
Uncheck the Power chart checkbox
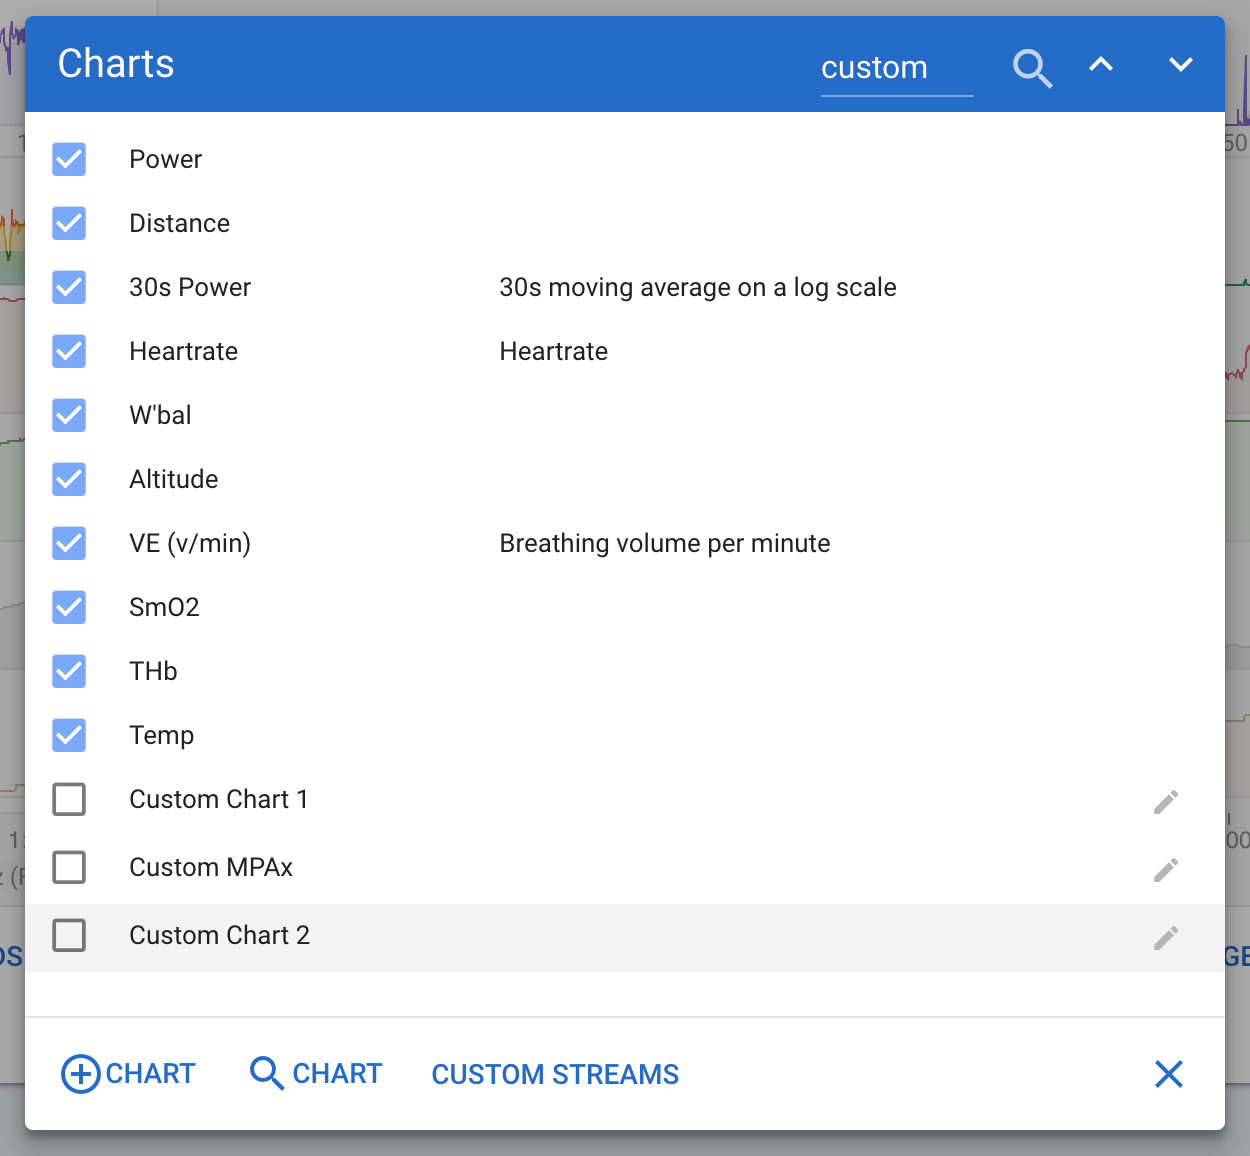(69, 159)
